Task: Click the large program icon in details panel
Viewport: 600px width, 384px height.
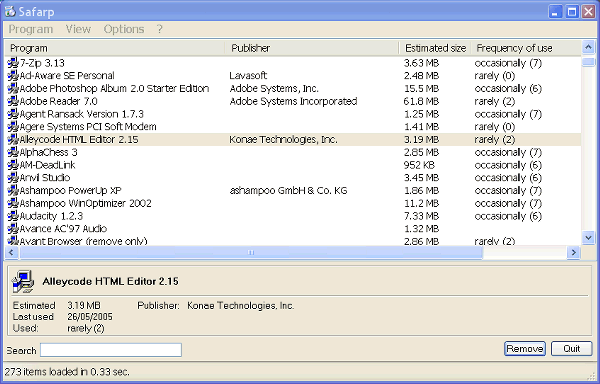Action: click(x=23, y=282)
